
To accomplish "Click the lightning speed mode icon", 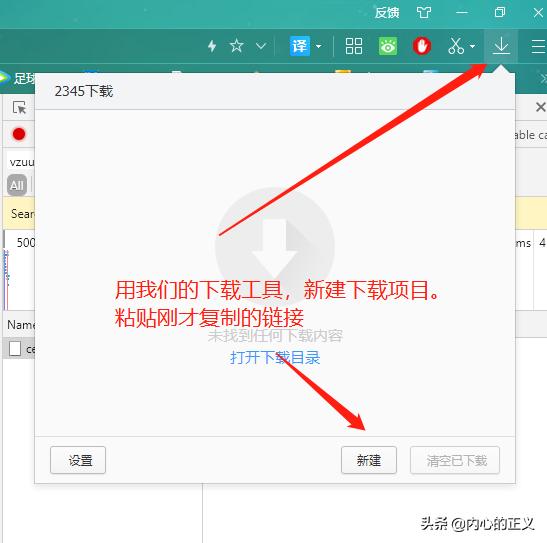I will (x=212, y=46).
